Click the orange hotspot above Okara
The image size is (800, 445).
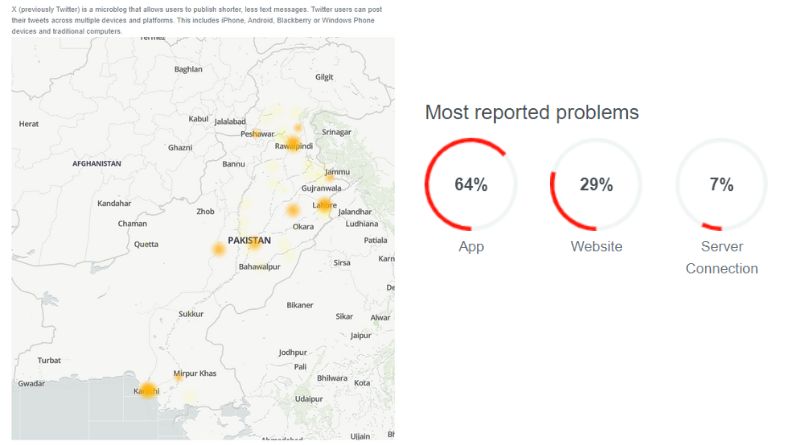click(x=293, y=210)
